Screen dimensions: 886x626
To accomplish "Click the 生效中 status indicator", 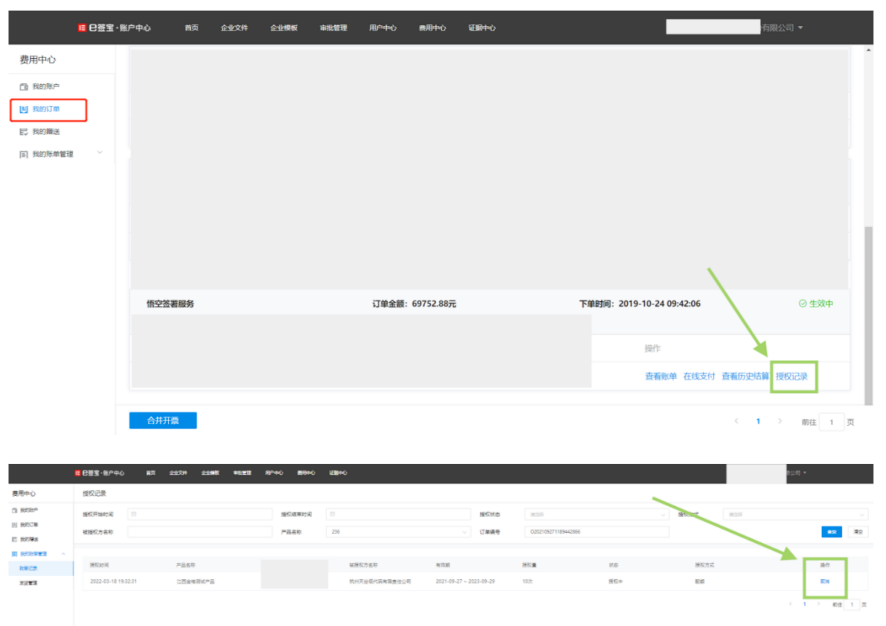I will point(816,303).
